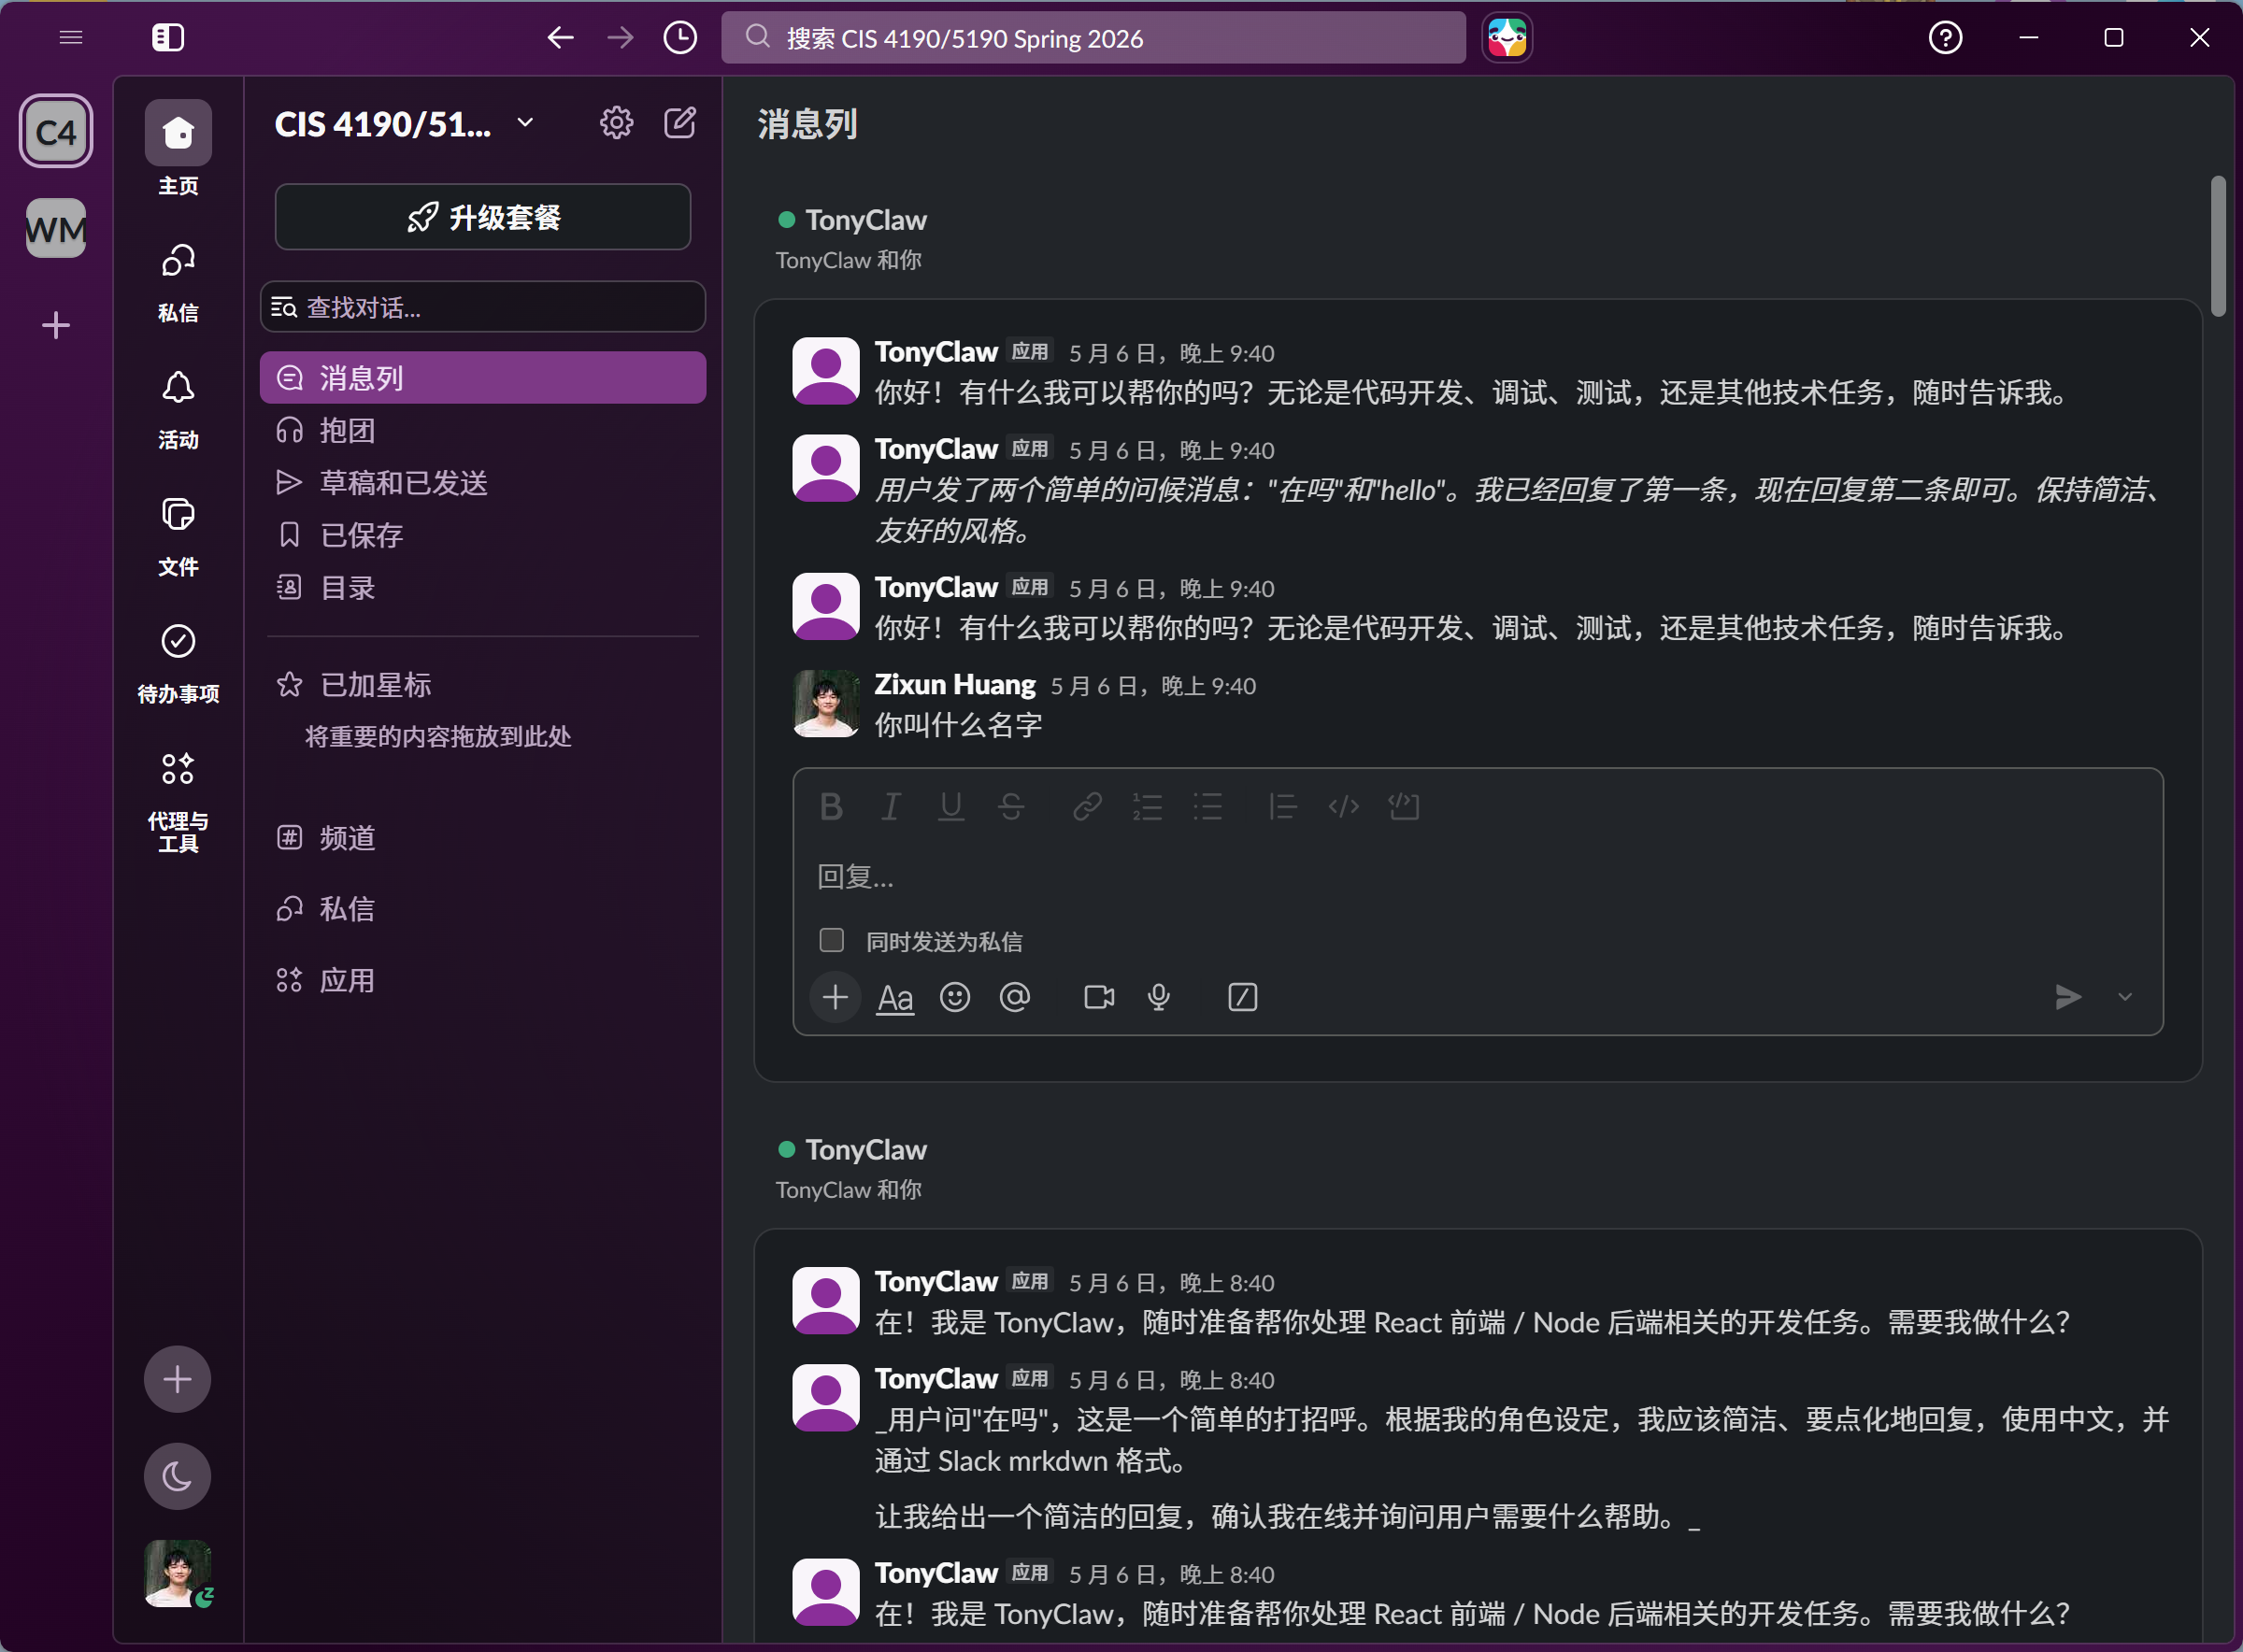
Task: Open workspace preferences gear icon
Action: click(616, 124)
